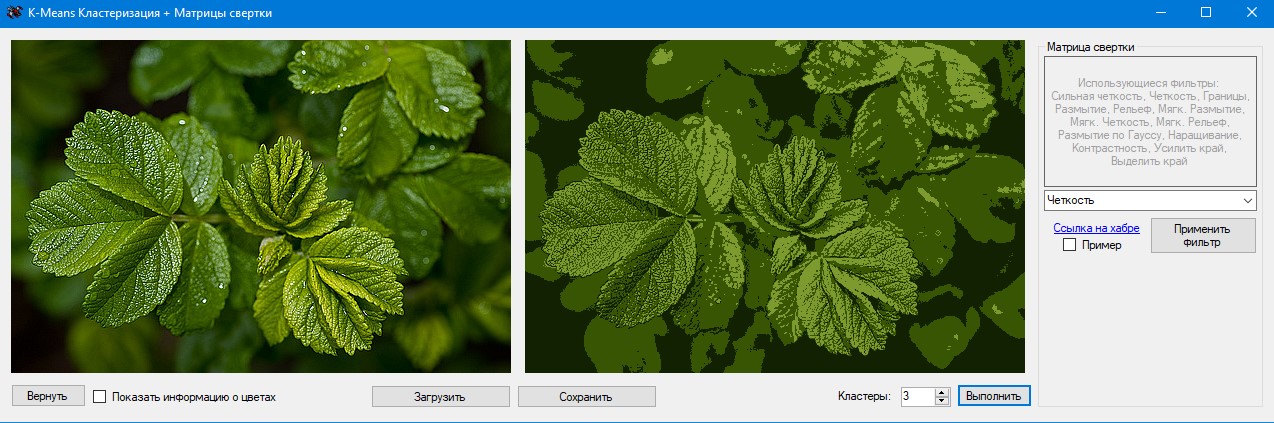Decrease cluster count with down arrow
The width and height of the screenshot is (1274, 423).
pyautogui.click(x=941, y=401)
